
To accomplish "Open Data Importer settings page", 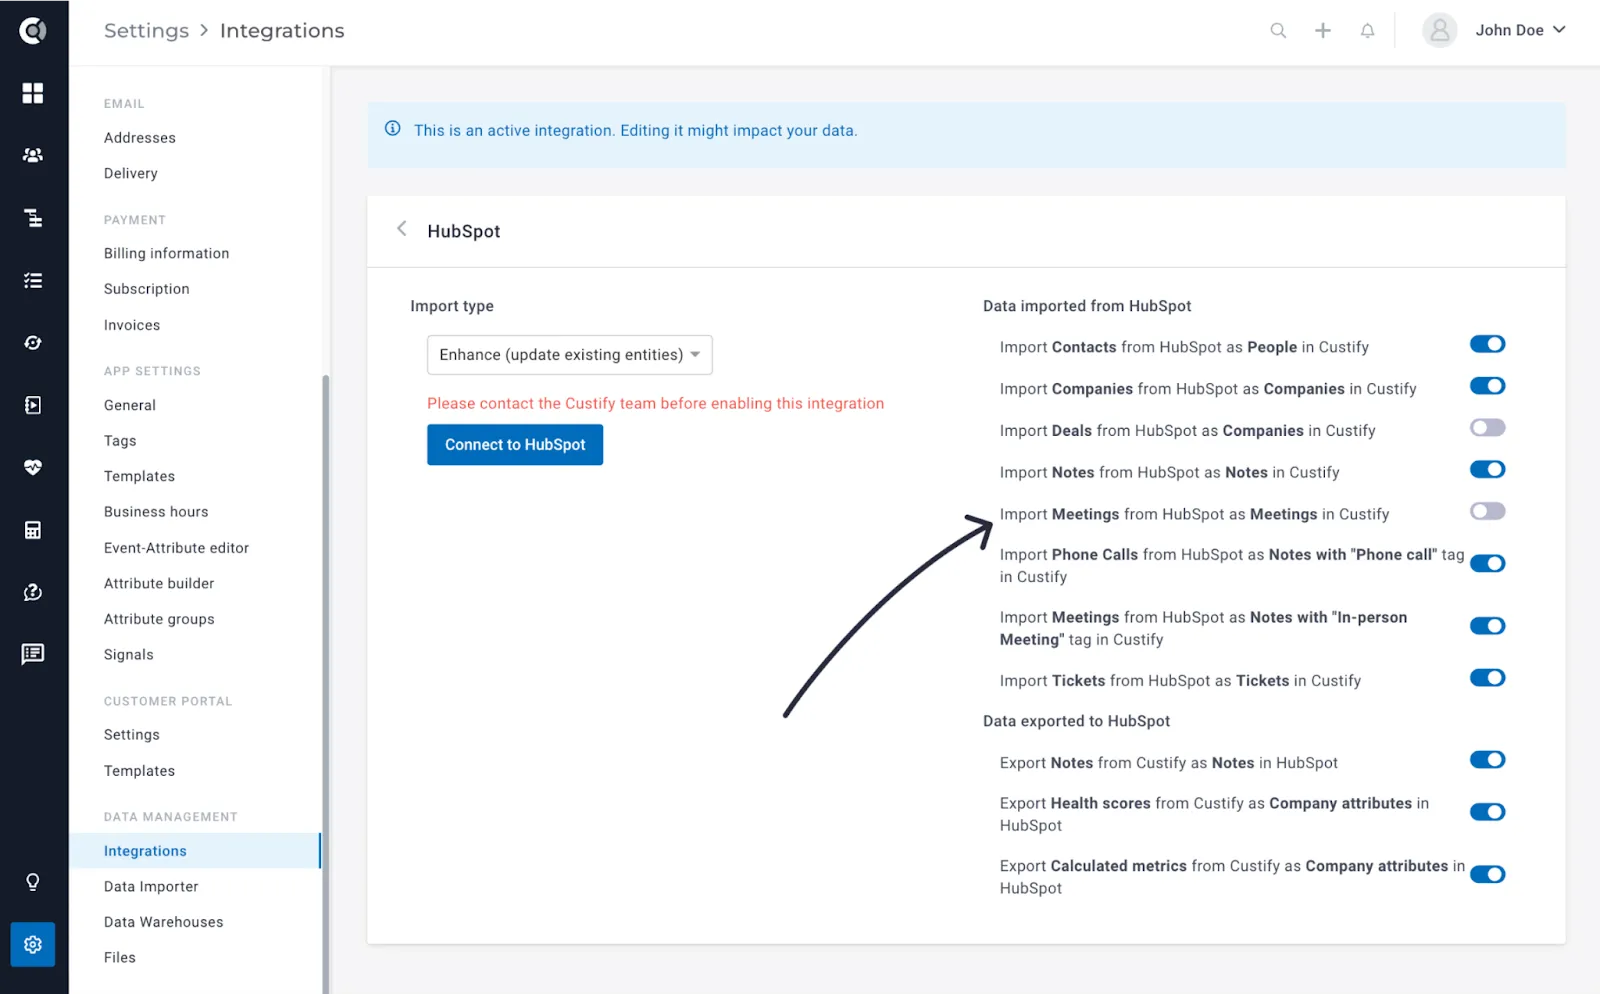I will tap(151, 887).
